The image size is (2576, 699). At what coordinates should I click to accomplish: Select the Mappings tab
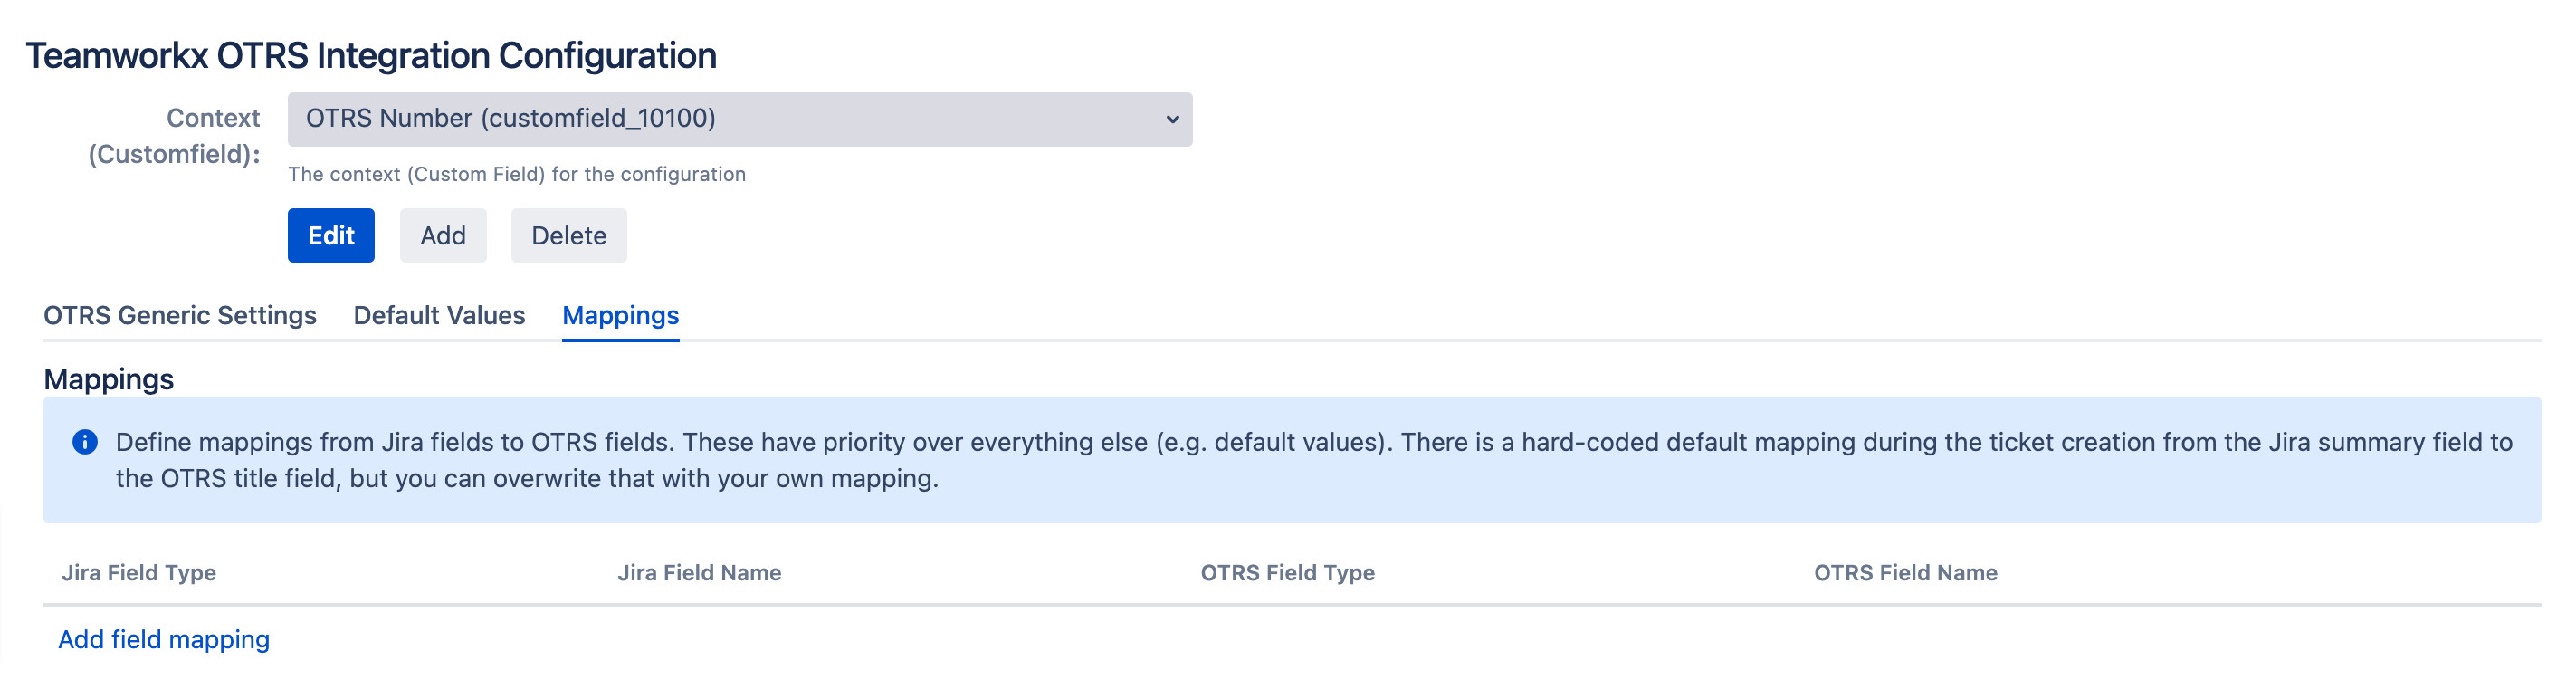[x=620, y=316]
